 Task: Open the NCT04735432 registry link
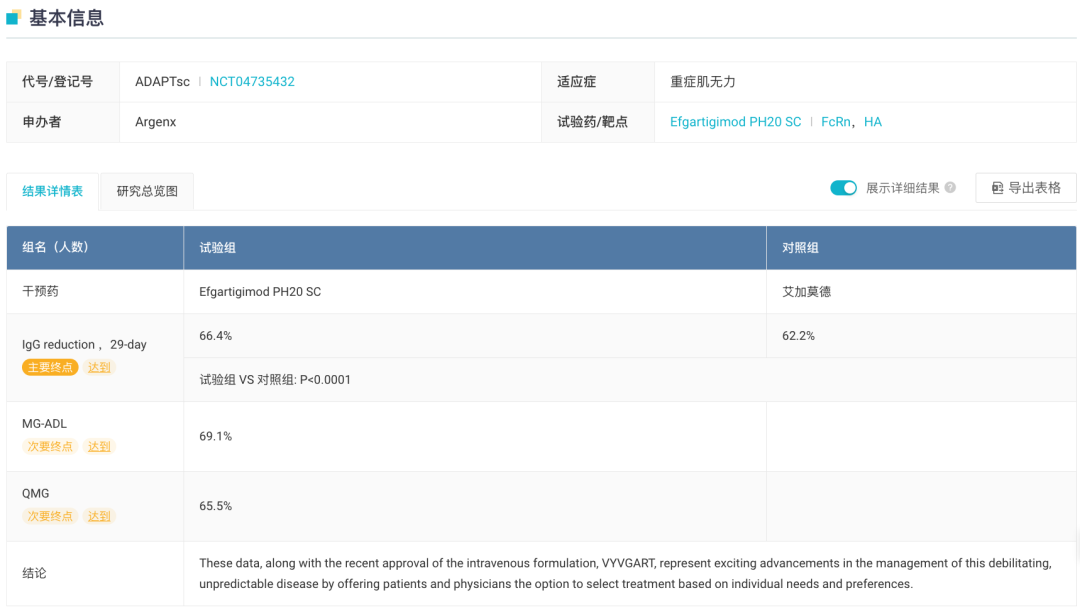252,82
